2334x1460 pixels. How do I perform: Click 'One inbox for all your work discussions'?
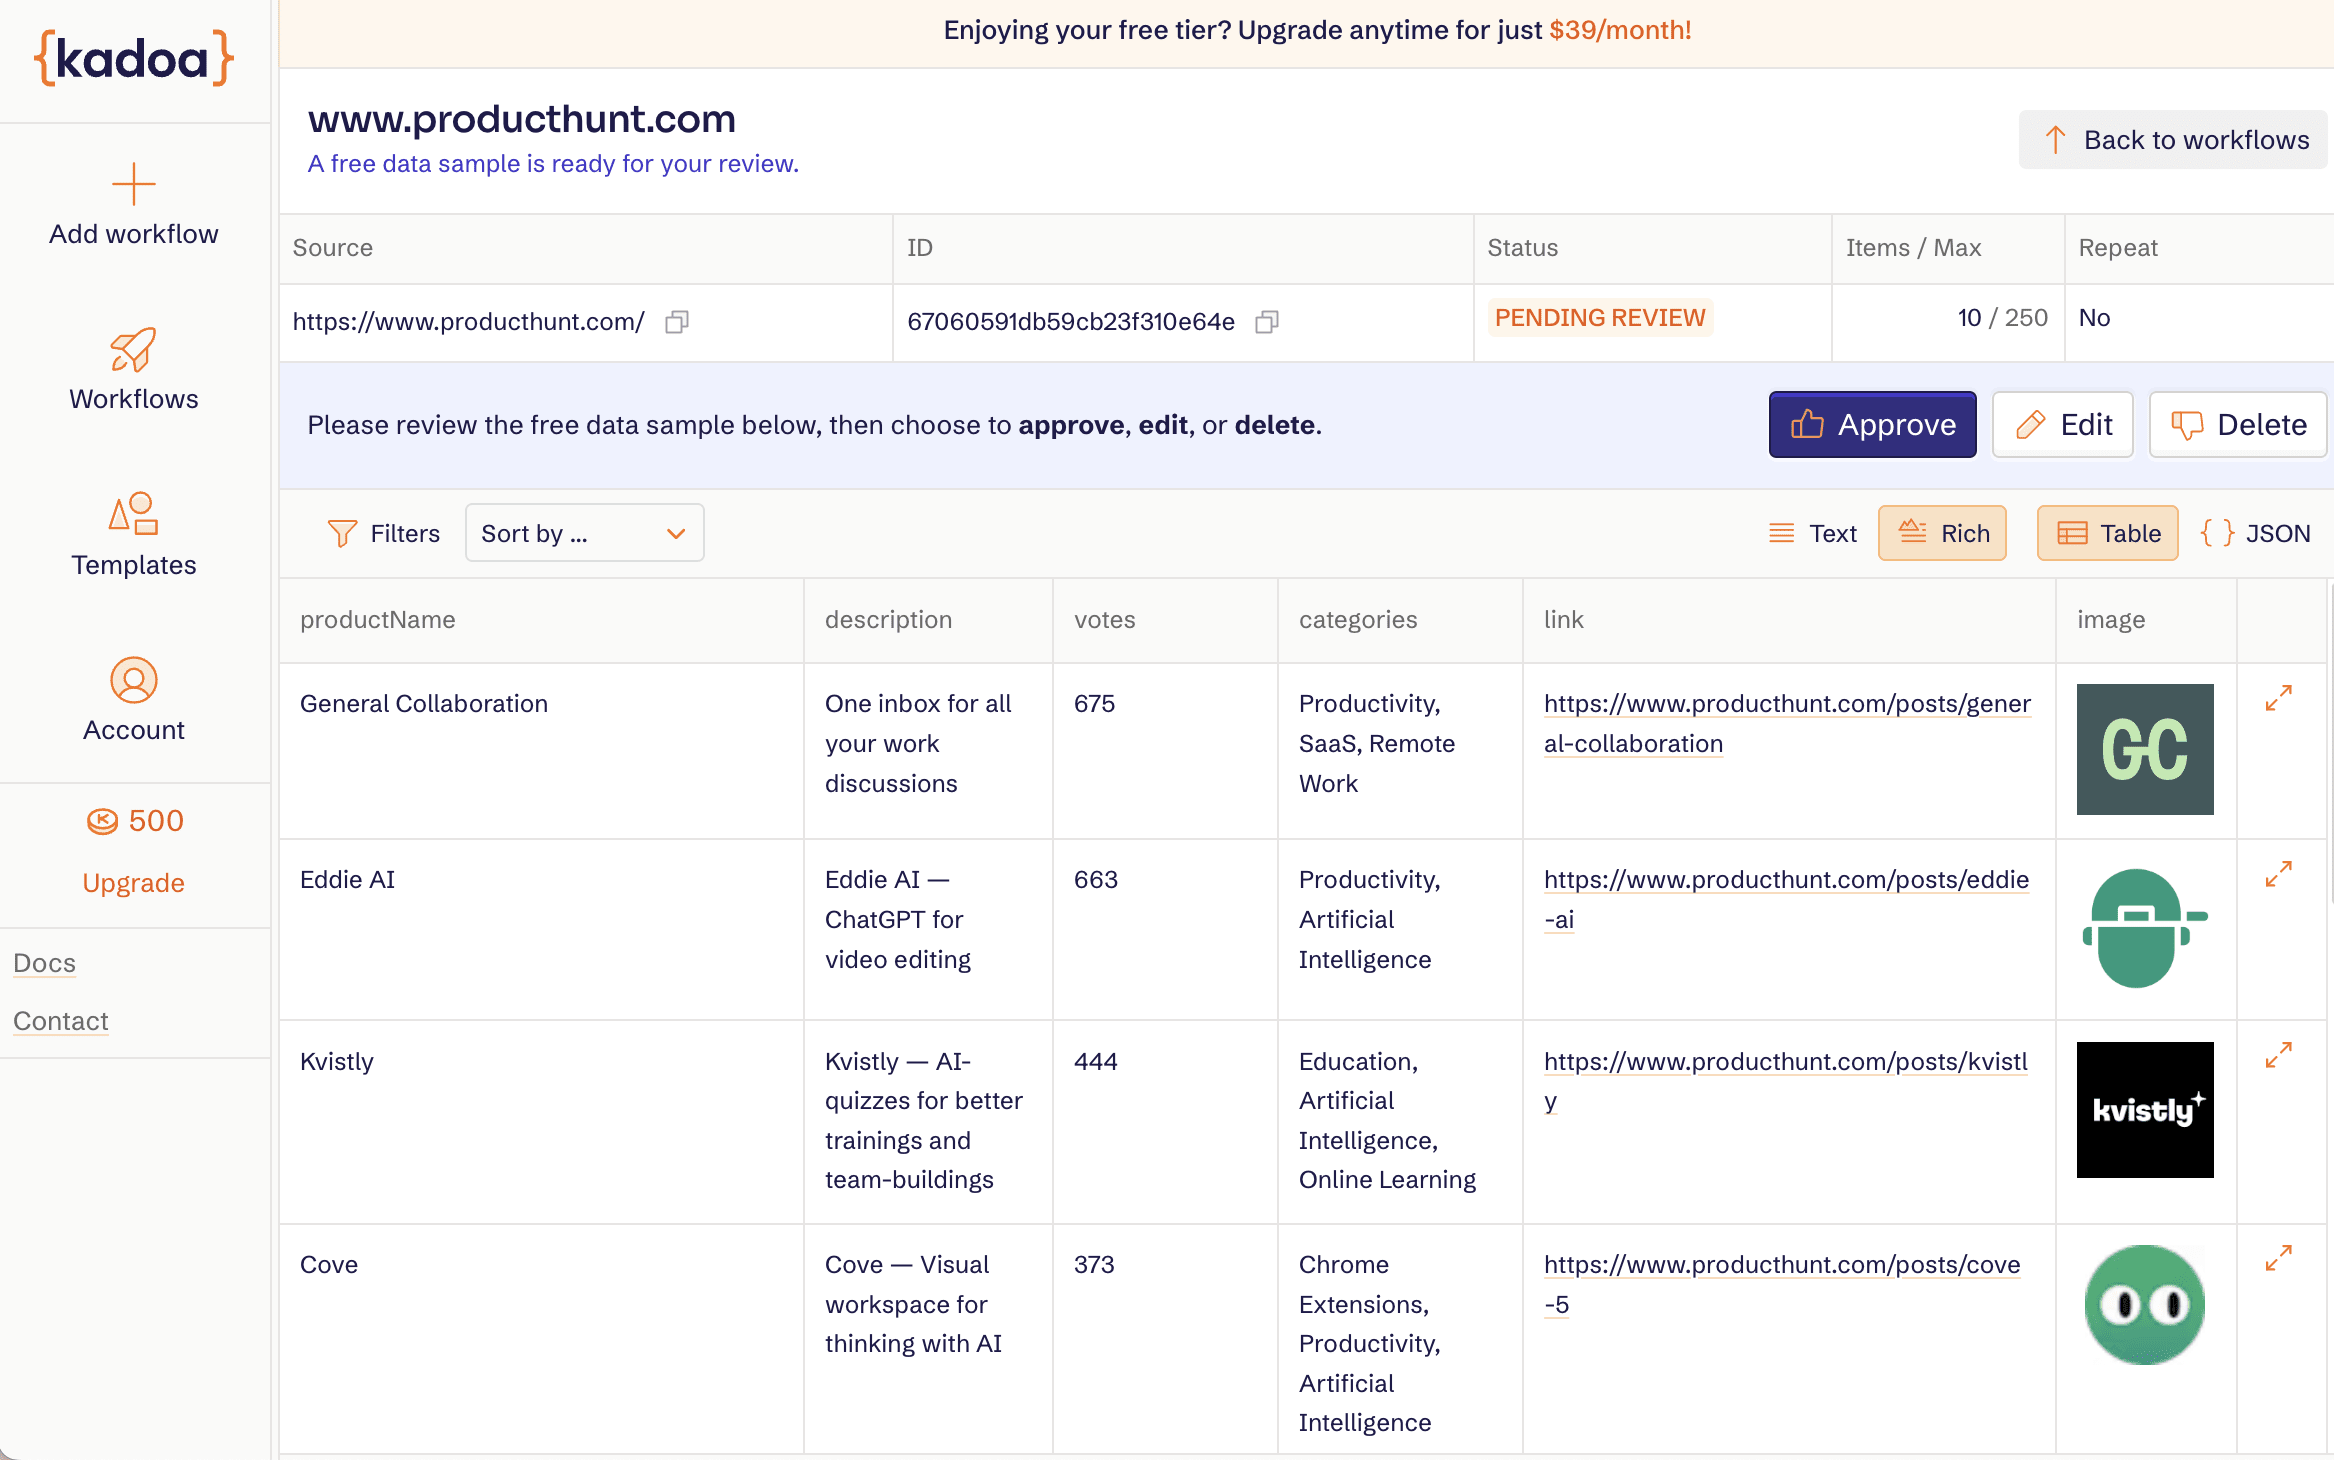tap(918, 744)
